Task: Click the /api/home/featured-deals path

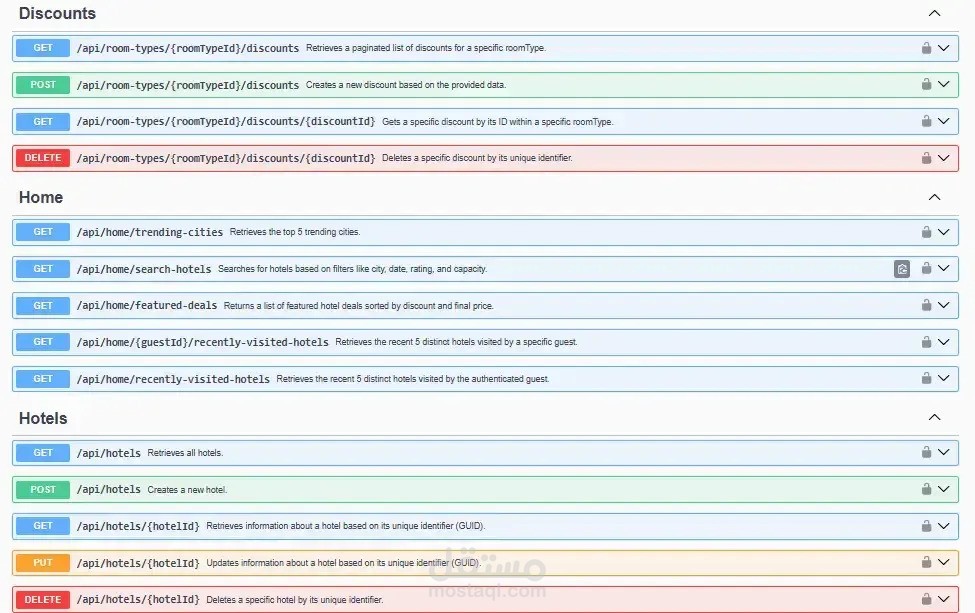Action: coord(147,305)
